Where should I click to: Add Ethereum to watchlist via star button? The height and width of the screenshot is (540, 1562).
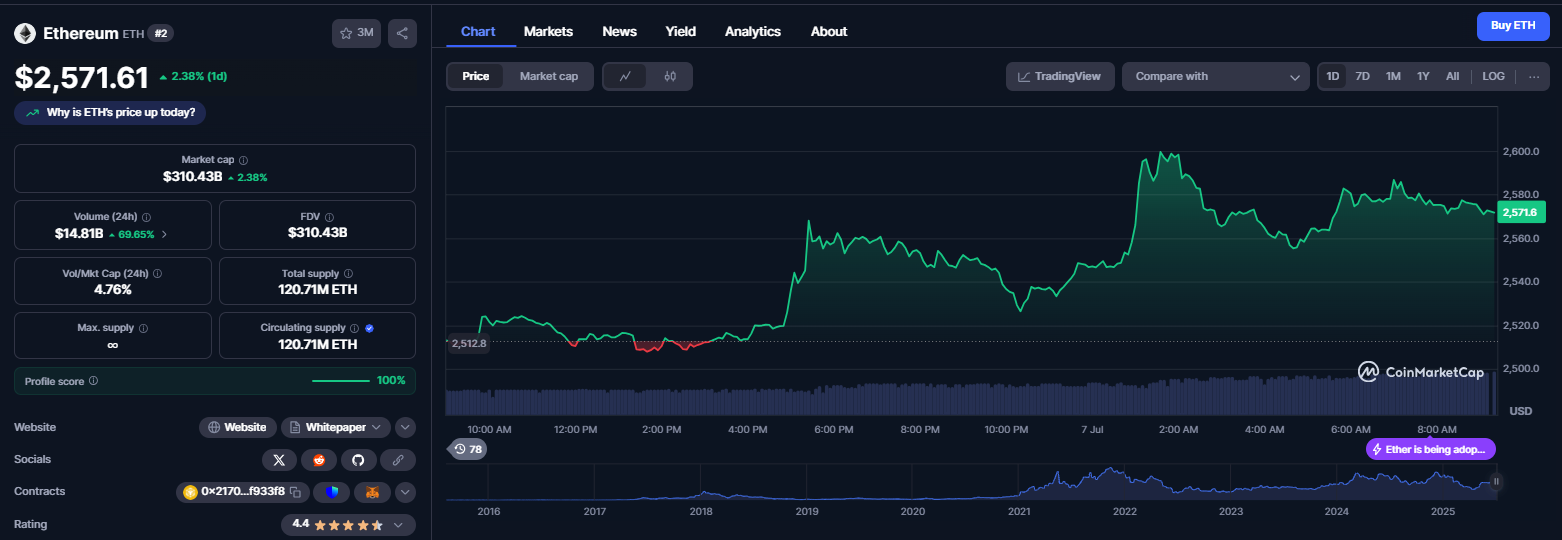point(356,33)
